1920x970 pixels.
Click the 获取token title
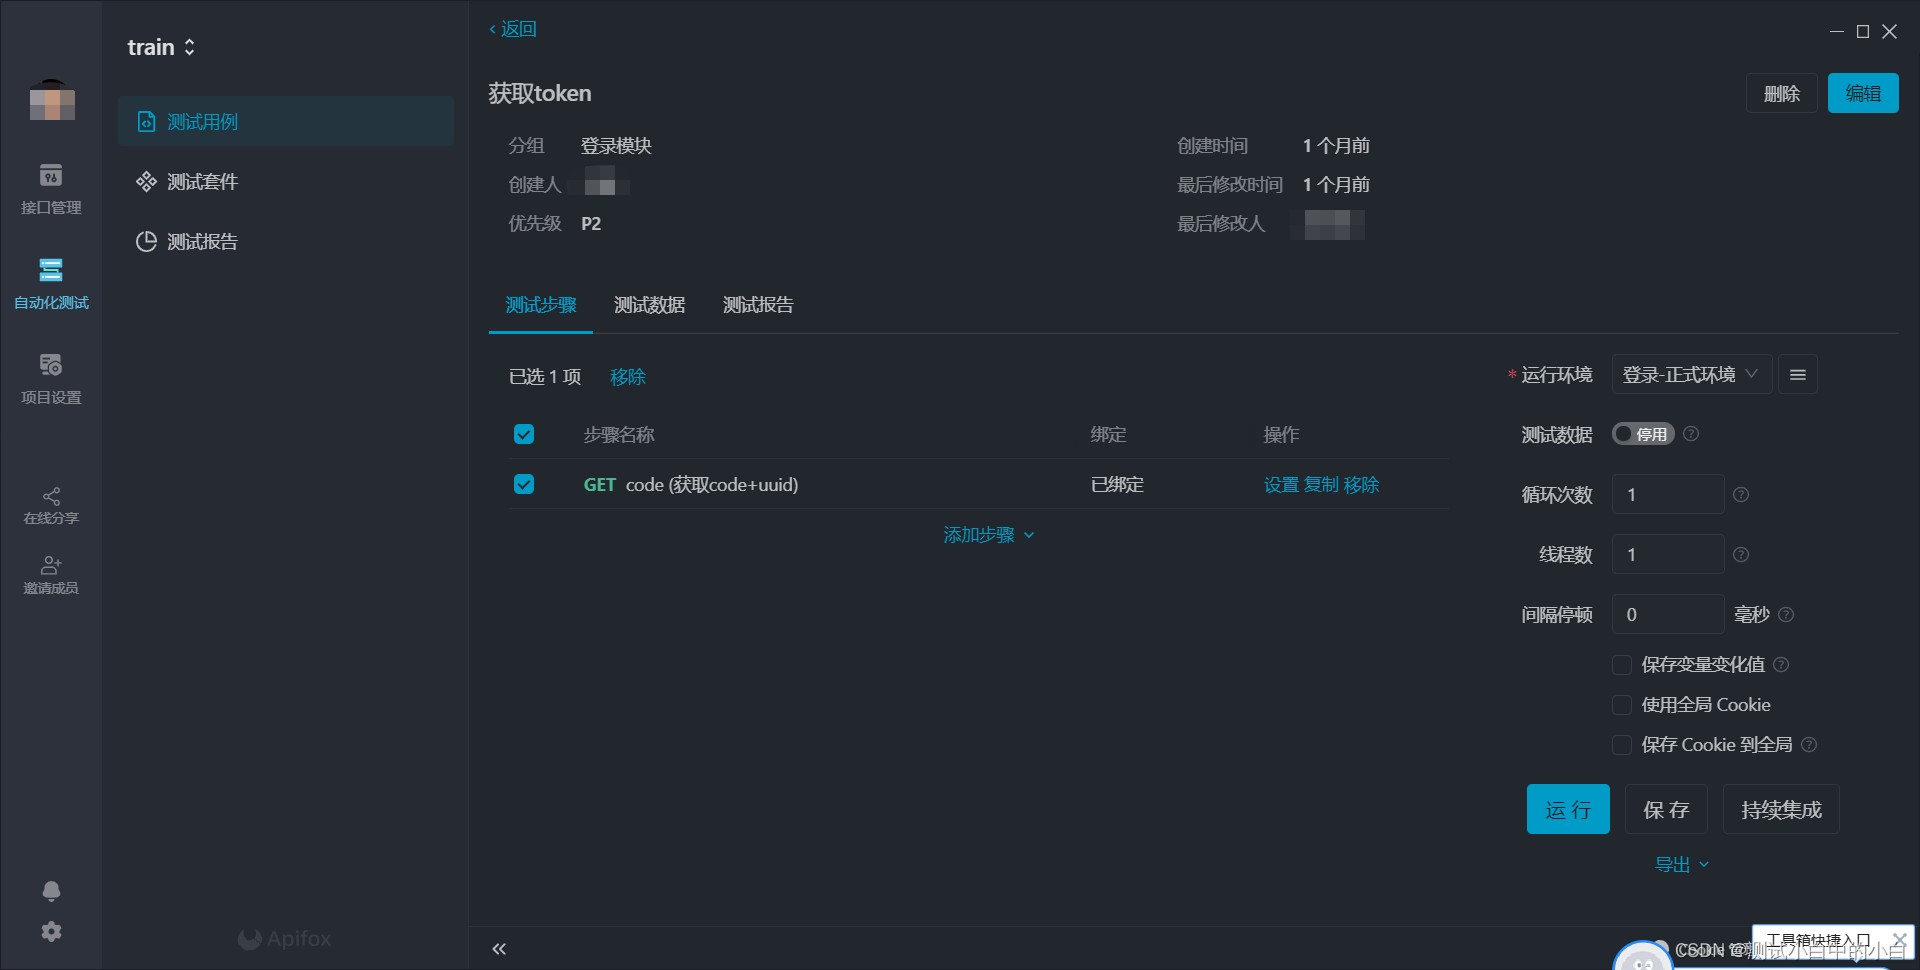[540, 93]
